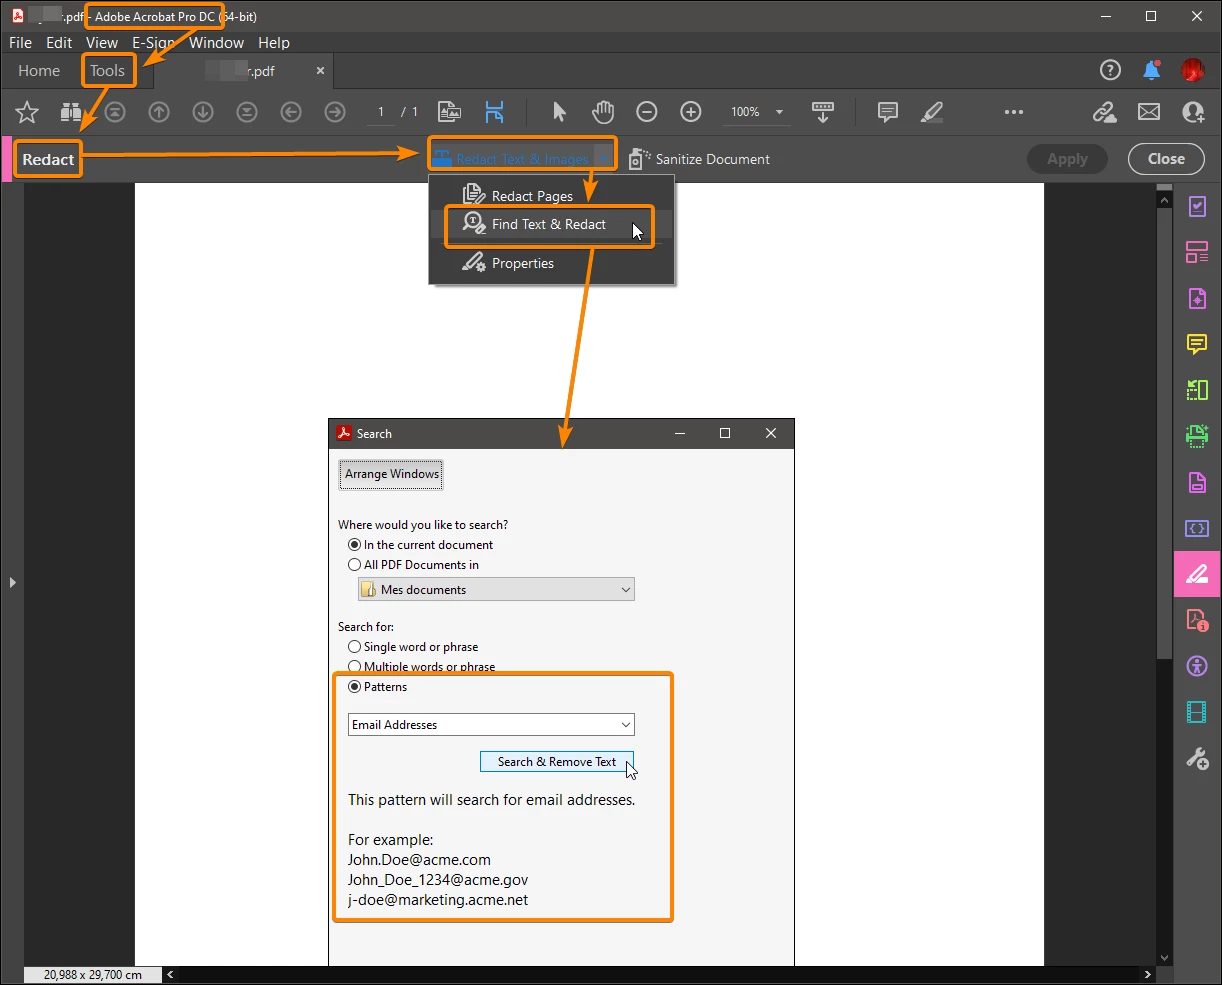The height and width of the screenshot is (985, 1222).
Task: Click the previous page up-arrow icon
Action: pos(159,112)
